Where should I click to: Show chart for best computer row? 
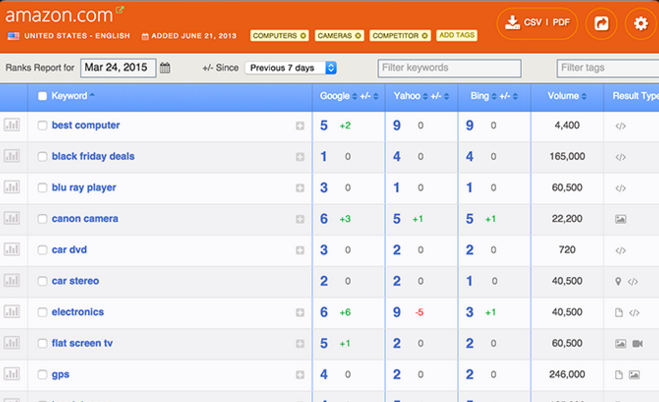[x=12, y=125]
